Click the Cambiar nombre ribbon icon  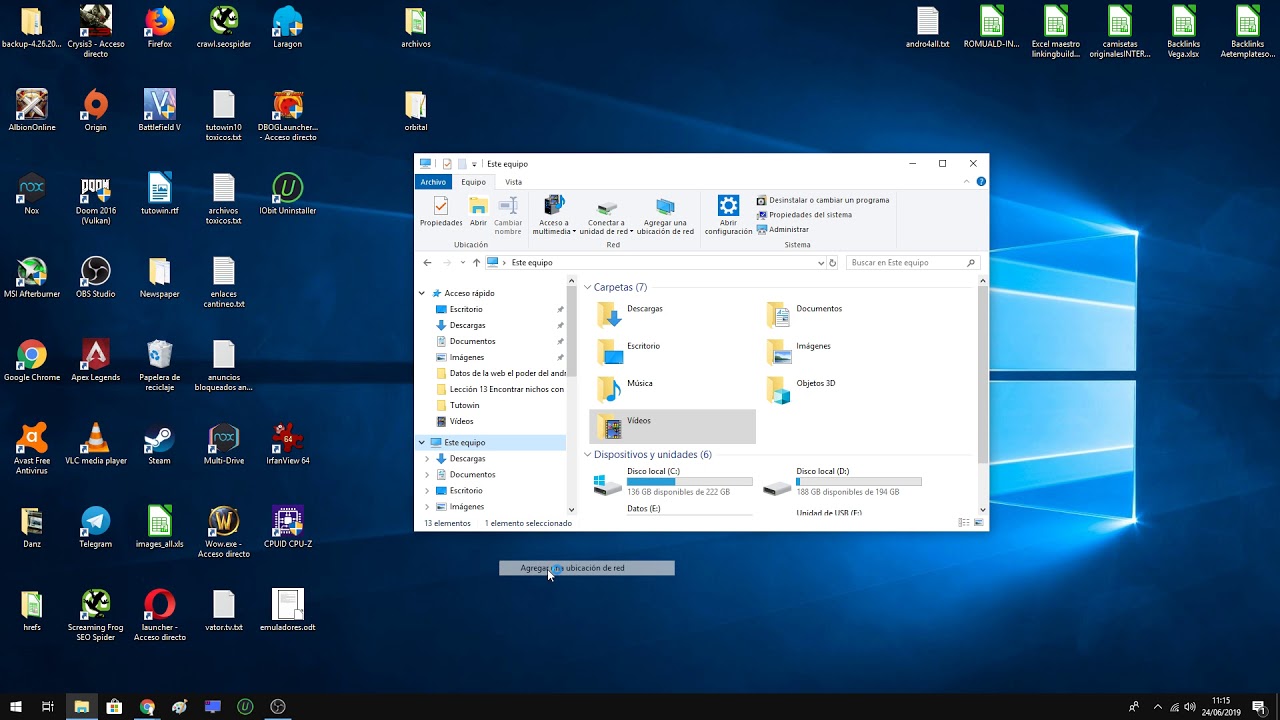point(508,214)
